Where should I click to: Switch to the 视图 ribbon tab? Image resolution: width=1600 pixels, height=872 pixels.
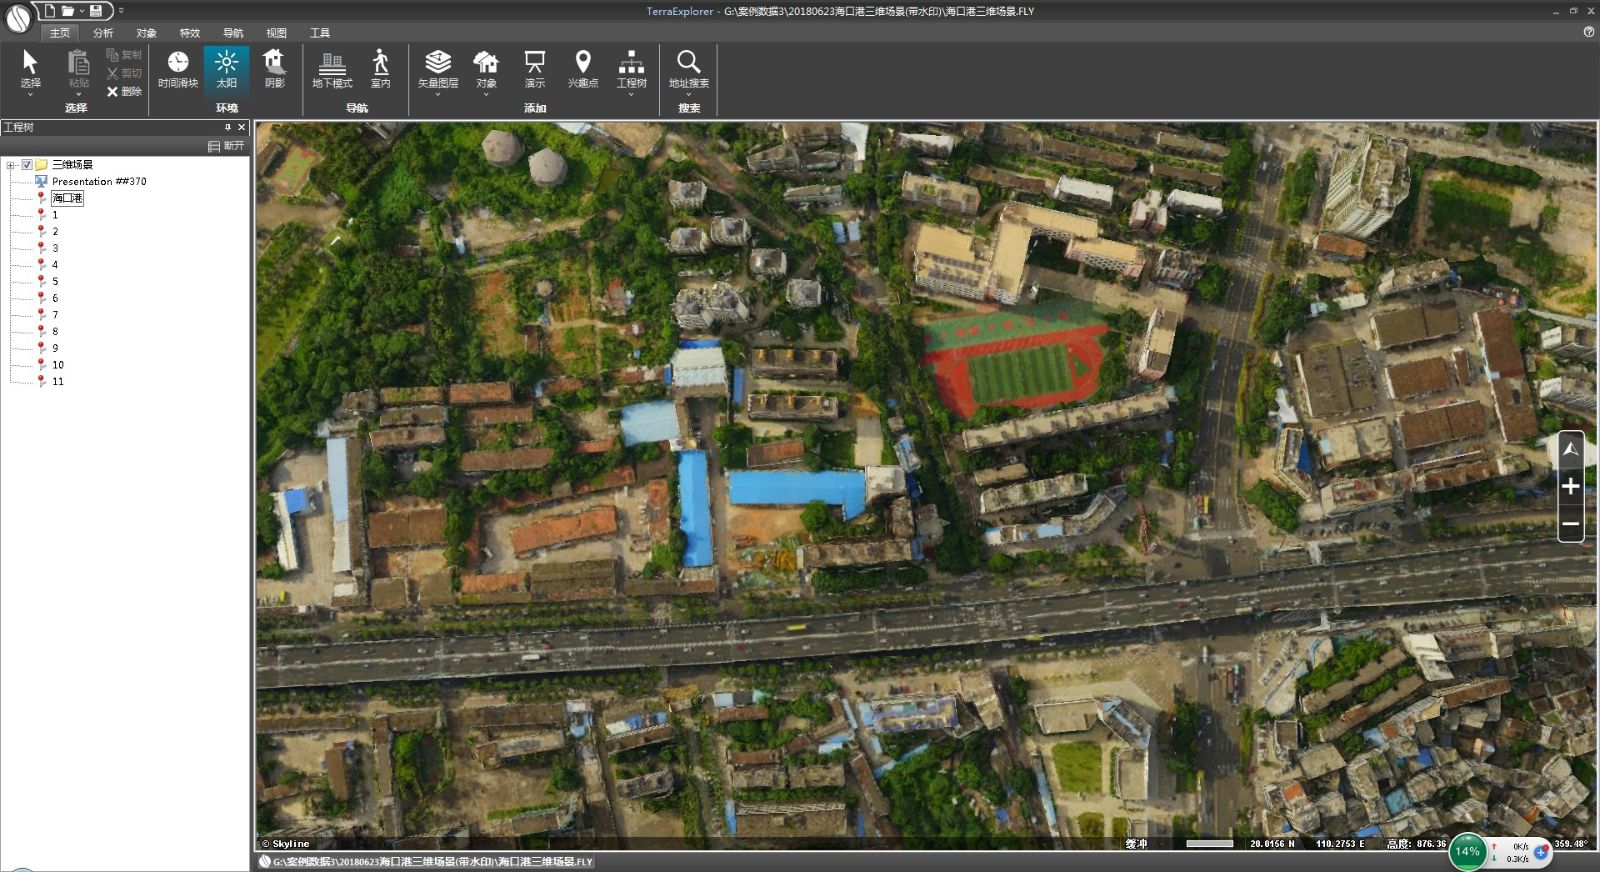pos(277,33)
